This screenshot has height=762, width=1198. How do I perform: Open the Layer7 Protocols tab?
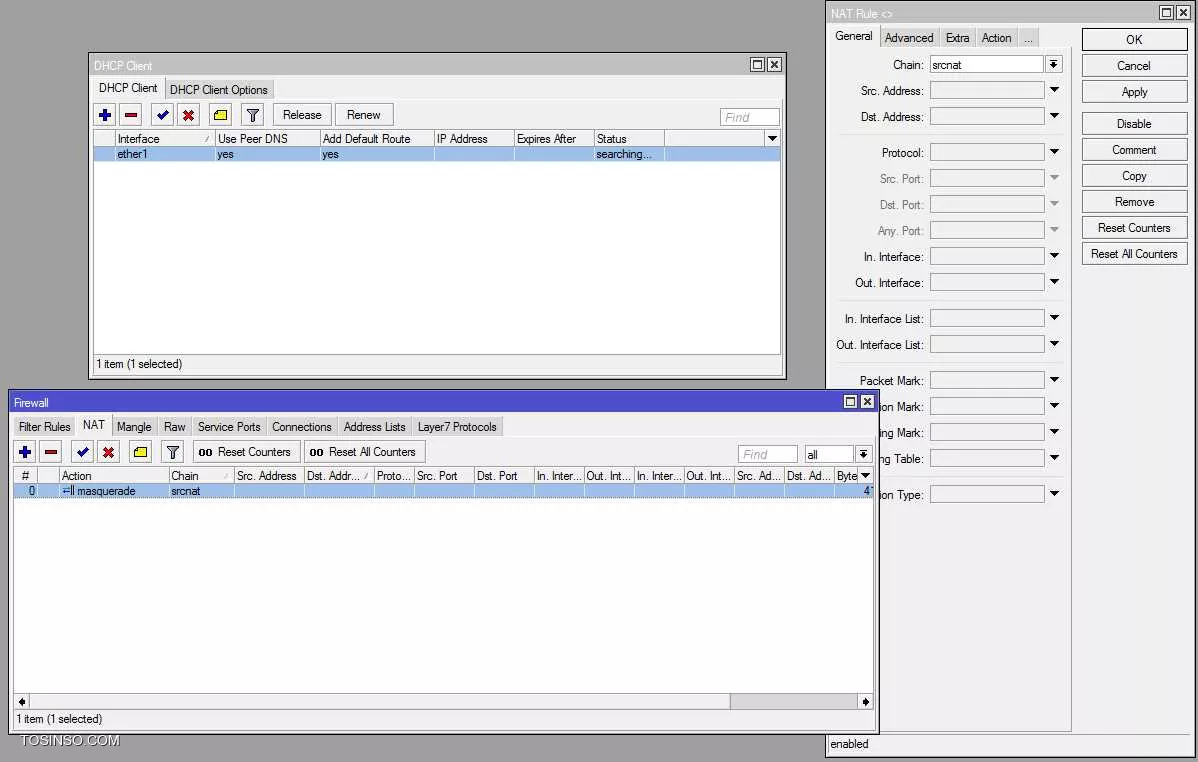pos(457,426)
